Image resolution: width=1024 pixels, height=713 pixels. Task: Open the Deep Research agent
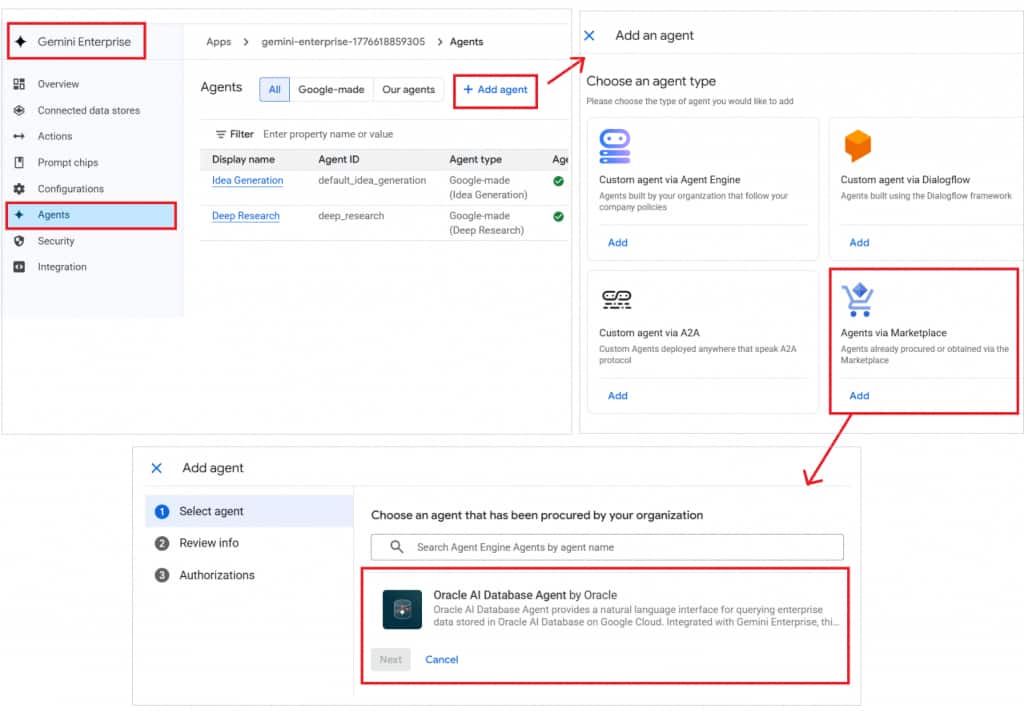click(x=245, y=215)
